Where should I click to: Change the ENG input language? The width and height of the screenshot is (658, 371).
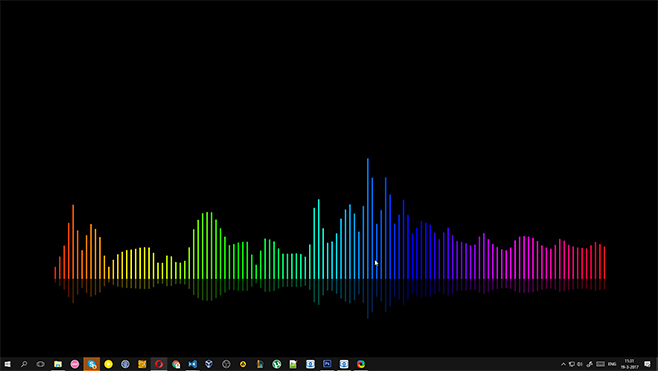612,364
